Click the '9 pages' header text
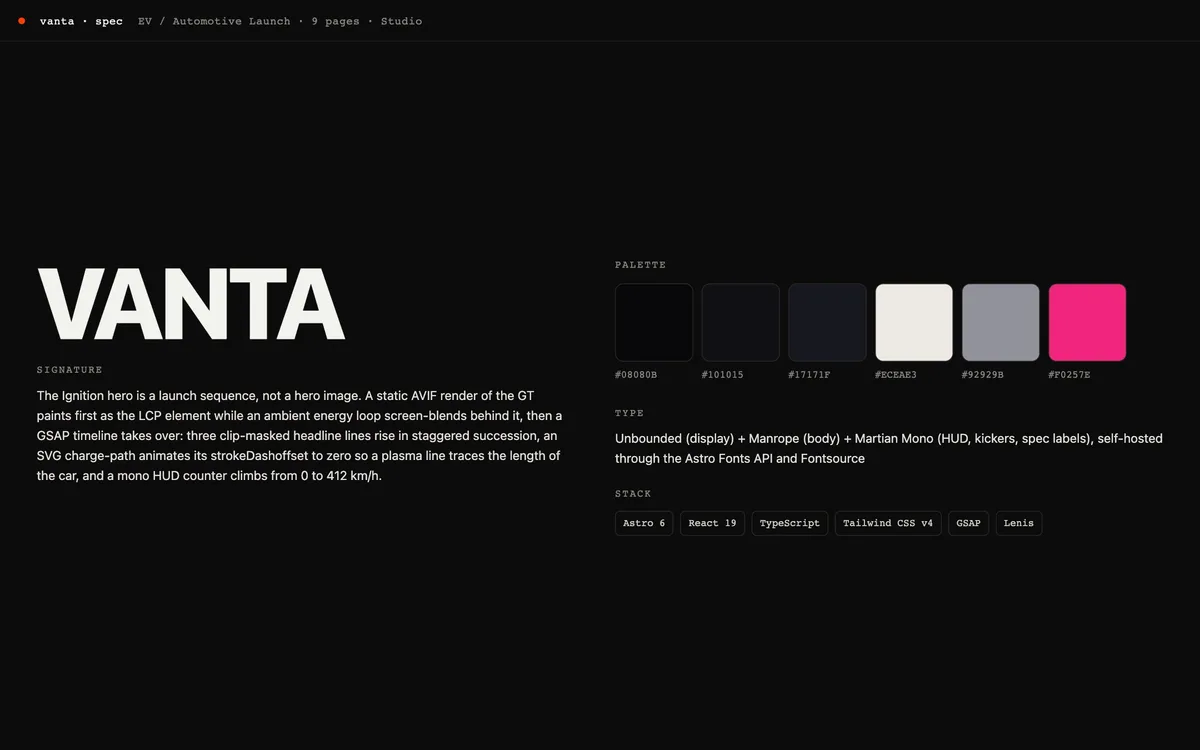The image size is (1200, 750). coord(335,21)
